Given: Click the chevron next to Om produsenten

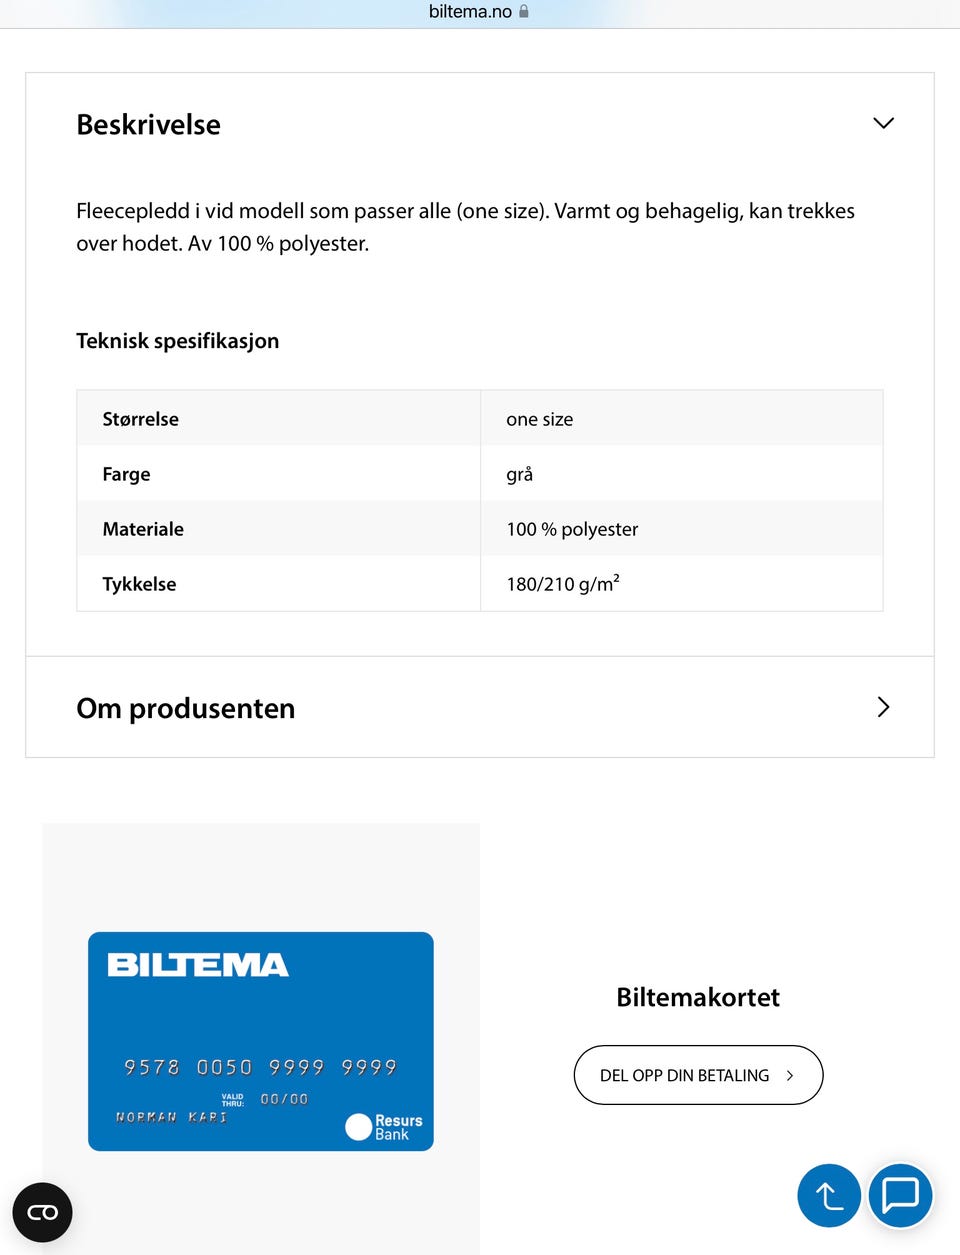Looking at the screenshot, I should 882,707.
